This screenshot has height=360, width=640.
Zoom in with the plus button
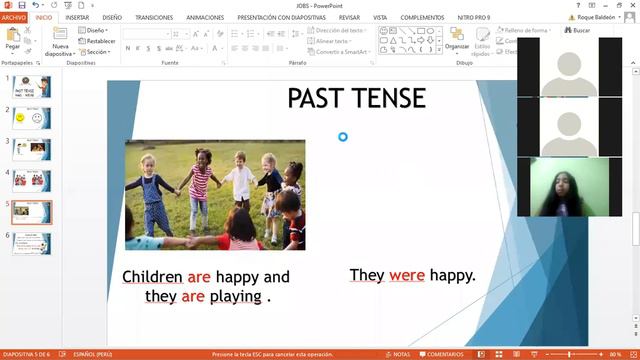coord(600,354)
